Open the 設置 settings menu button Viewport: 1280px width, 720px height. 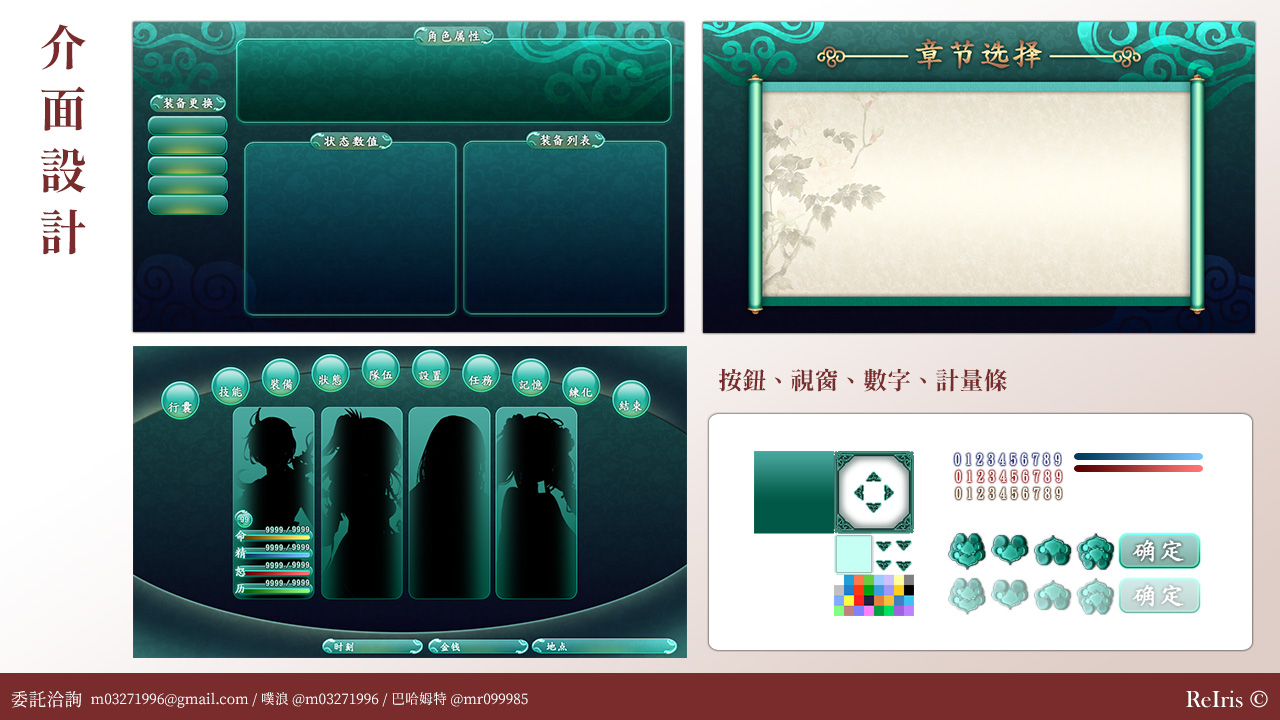click(431, 369)
